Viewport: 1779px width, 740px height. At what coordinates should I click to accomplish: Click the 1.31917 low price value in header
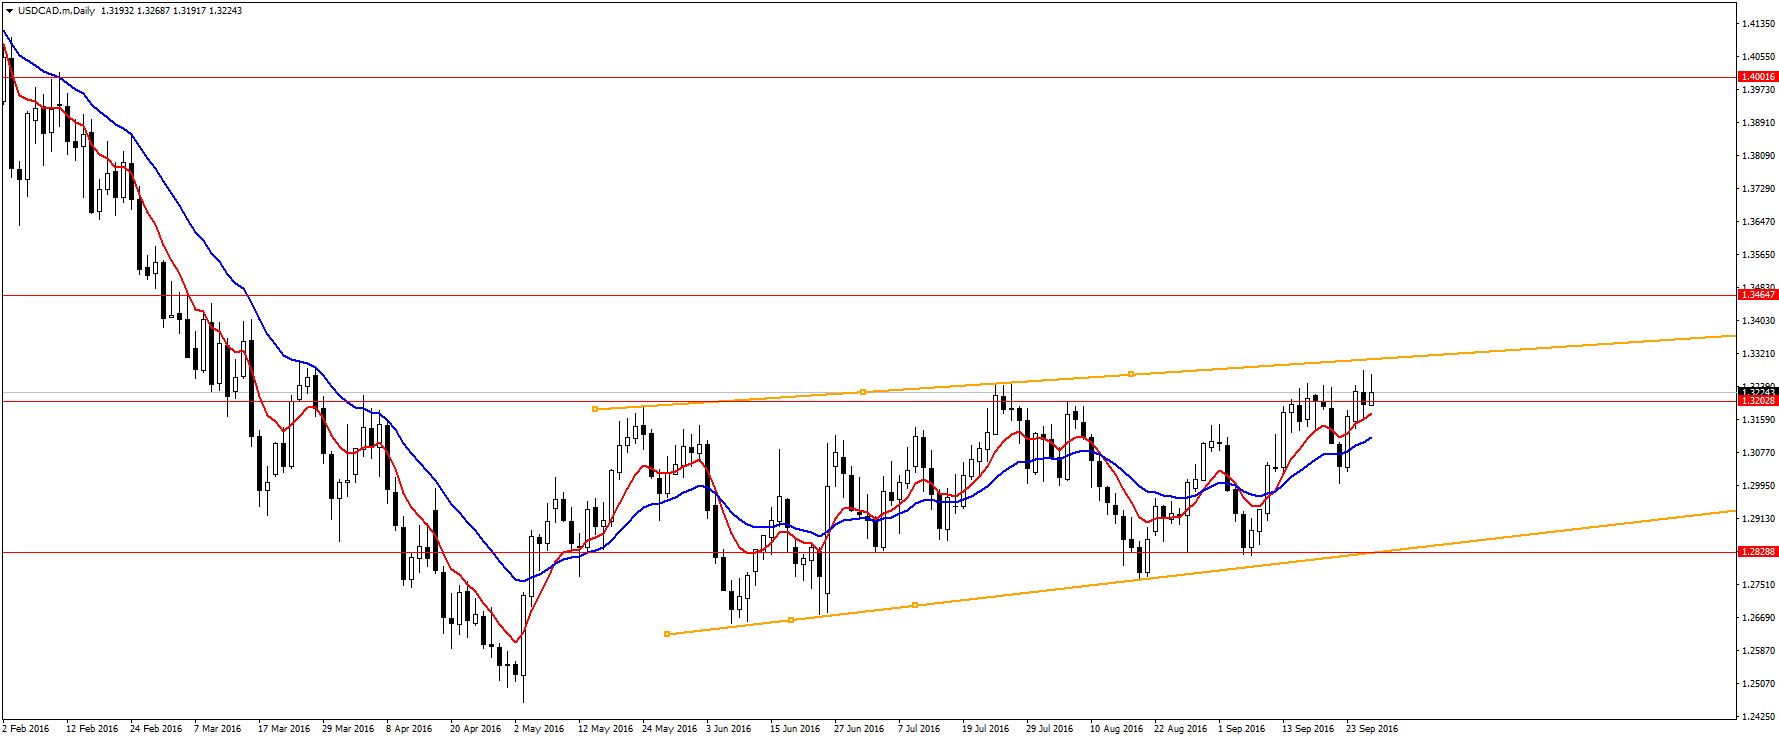coord(190,11)
